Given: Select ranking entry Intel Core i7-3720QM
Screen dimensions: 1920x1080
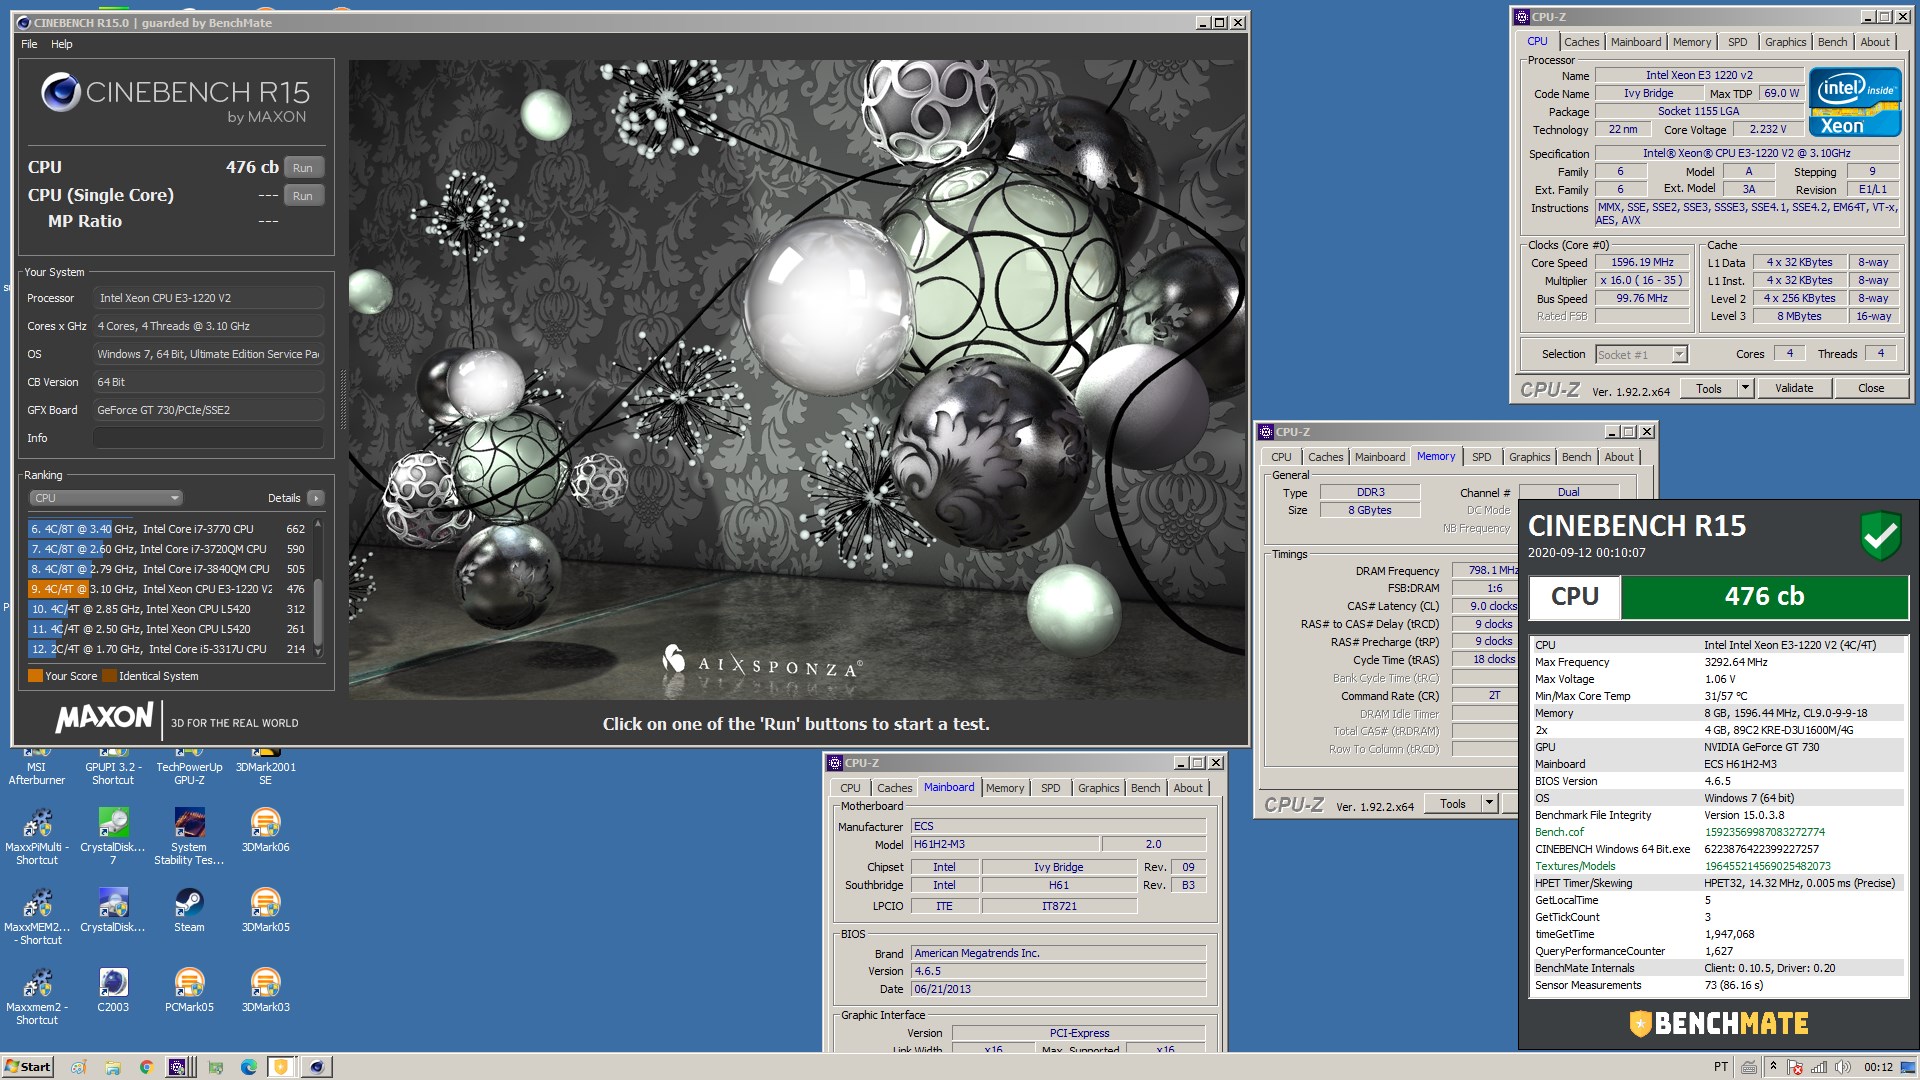Looking at the screenshot, I should (x=168, y=549).
